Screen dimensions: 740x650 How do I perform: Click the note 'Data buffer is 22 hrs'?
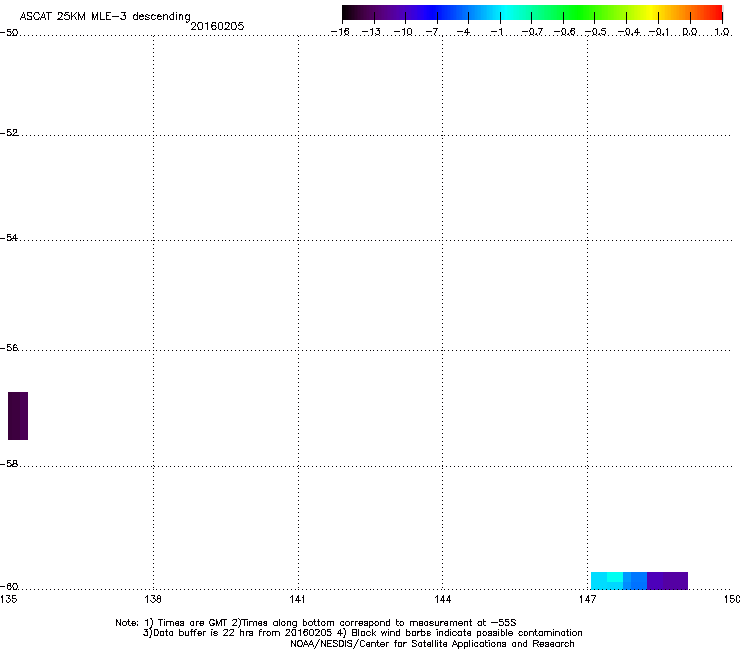click(205, 633)
